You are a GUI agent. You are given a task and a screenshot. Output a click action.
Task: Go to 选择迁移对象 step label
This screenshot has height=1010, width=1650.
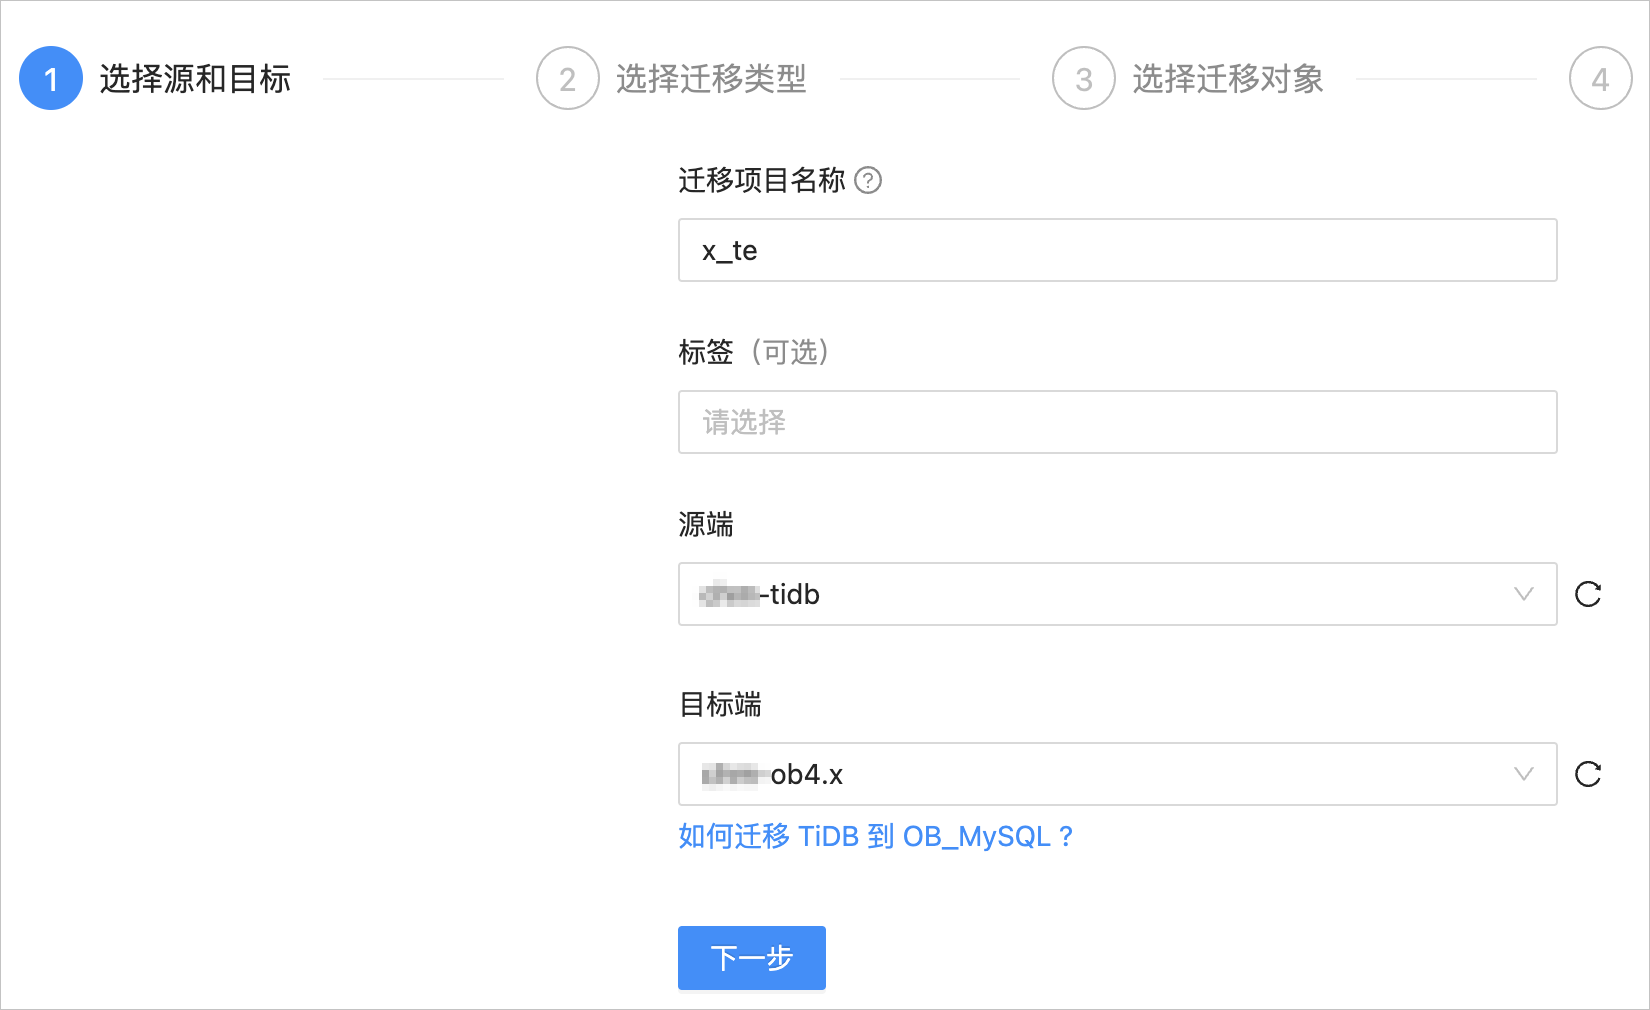coord(1228,79)
